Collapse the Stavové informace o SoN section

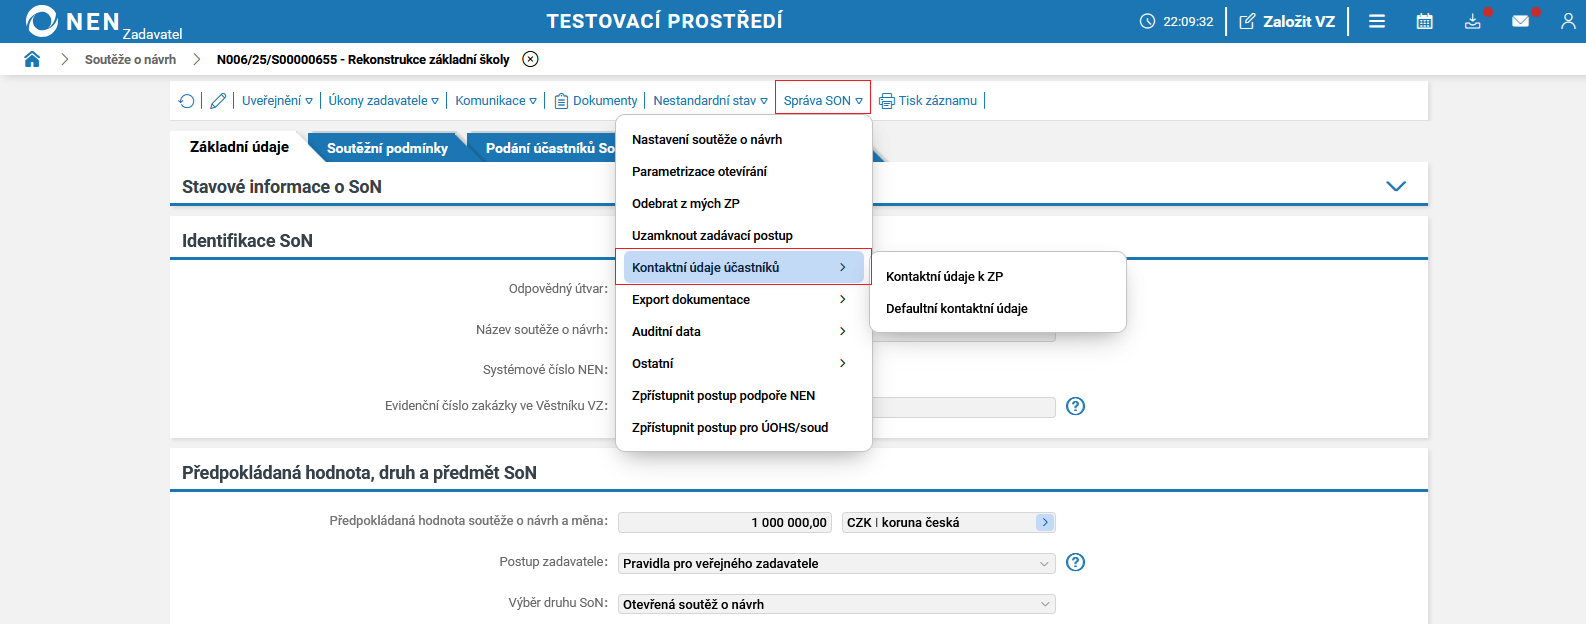tap(1396, 187)
